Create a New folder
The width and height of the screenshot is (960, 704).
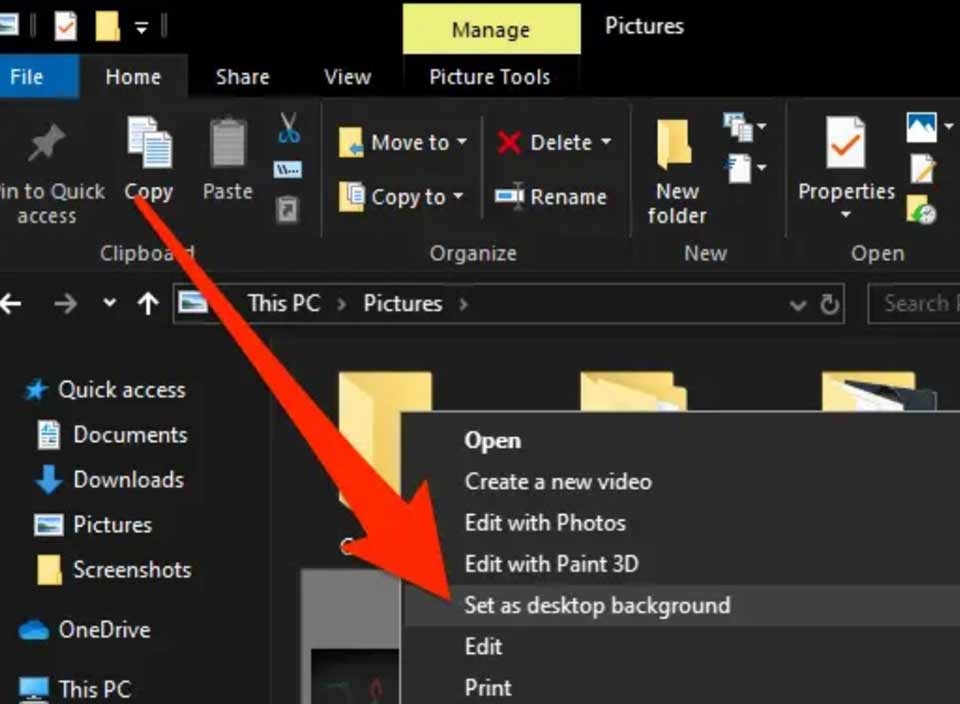pyautogui.click(x=677, y=172)
